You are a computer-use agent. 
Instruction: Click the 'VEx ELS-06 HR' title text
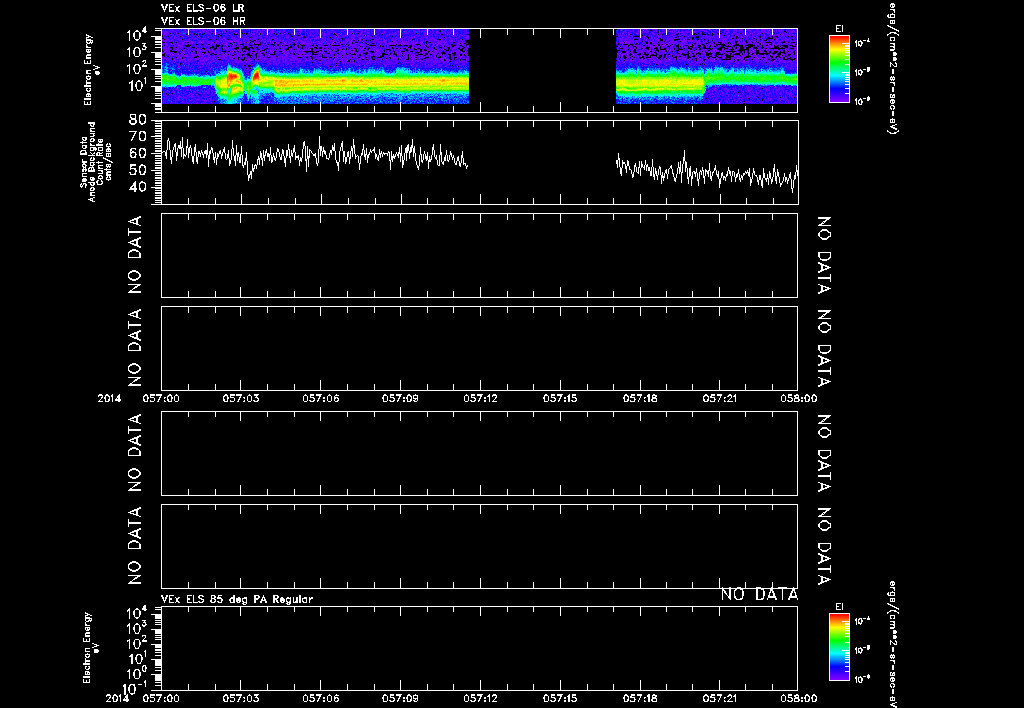(202, 22)
